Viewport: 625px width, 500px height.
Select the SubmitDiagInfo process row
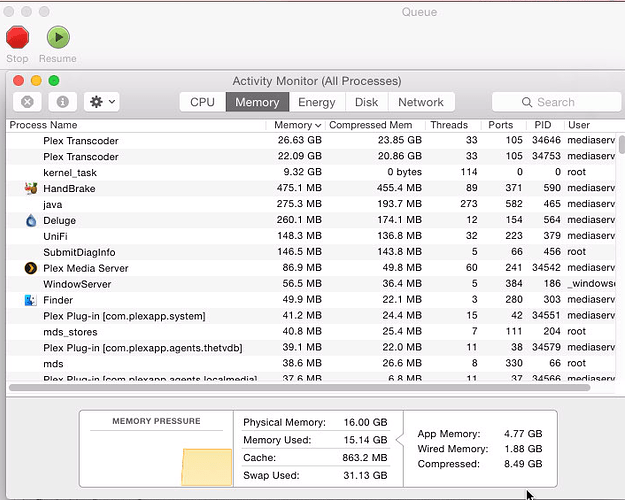(311, 252)
